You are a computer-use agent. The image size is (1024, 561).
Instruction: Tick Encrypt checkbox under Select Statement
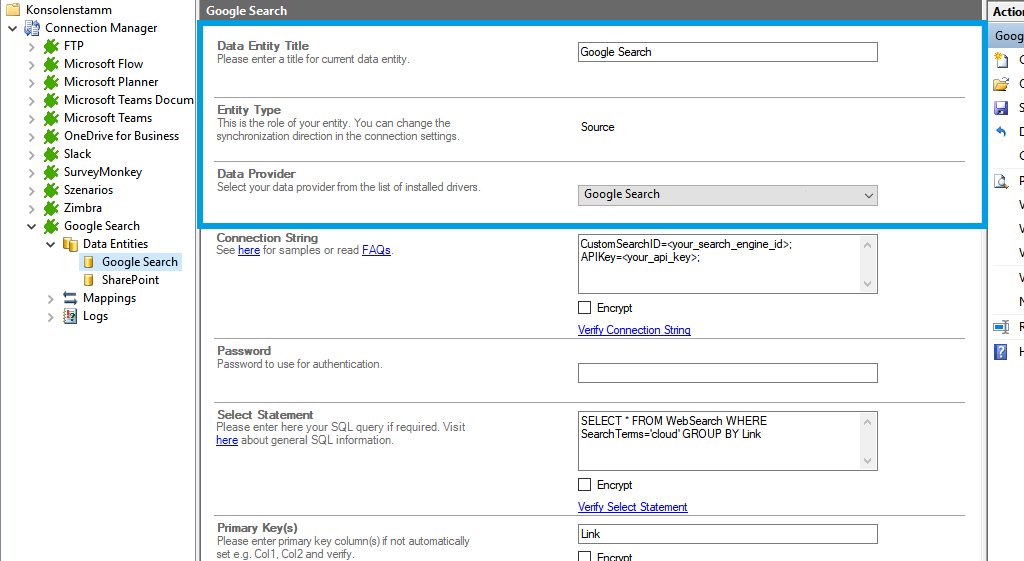pos(585,485)
